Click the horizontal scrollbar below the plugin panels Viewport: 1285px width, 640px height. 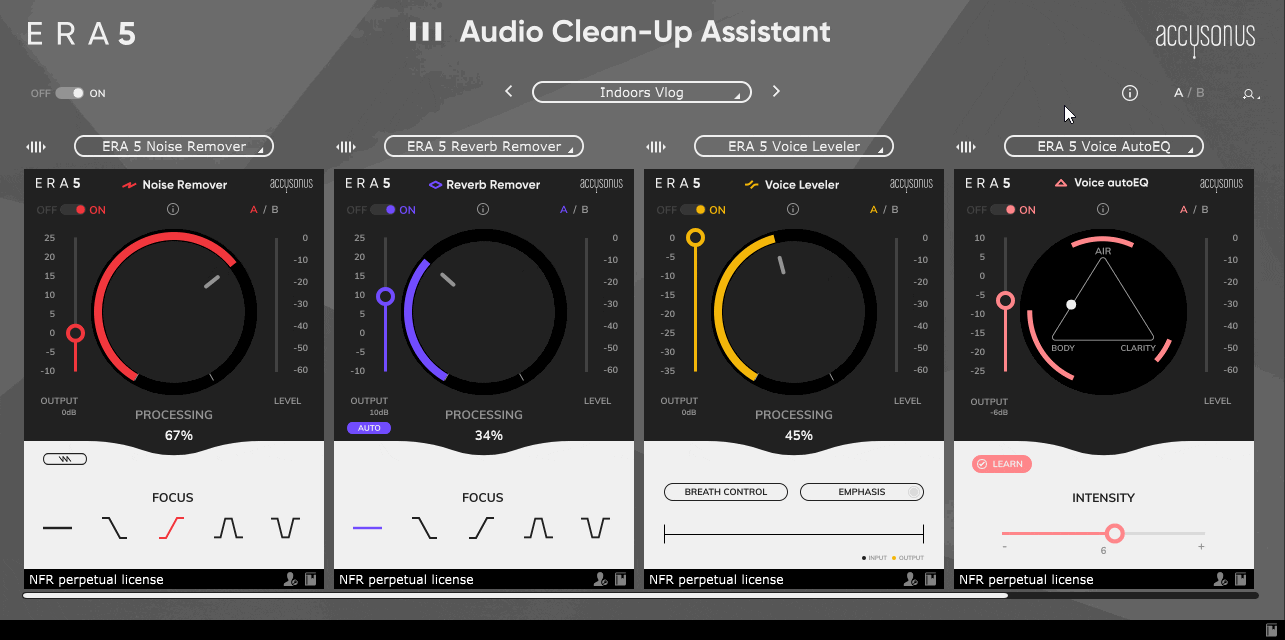[515, 595]
